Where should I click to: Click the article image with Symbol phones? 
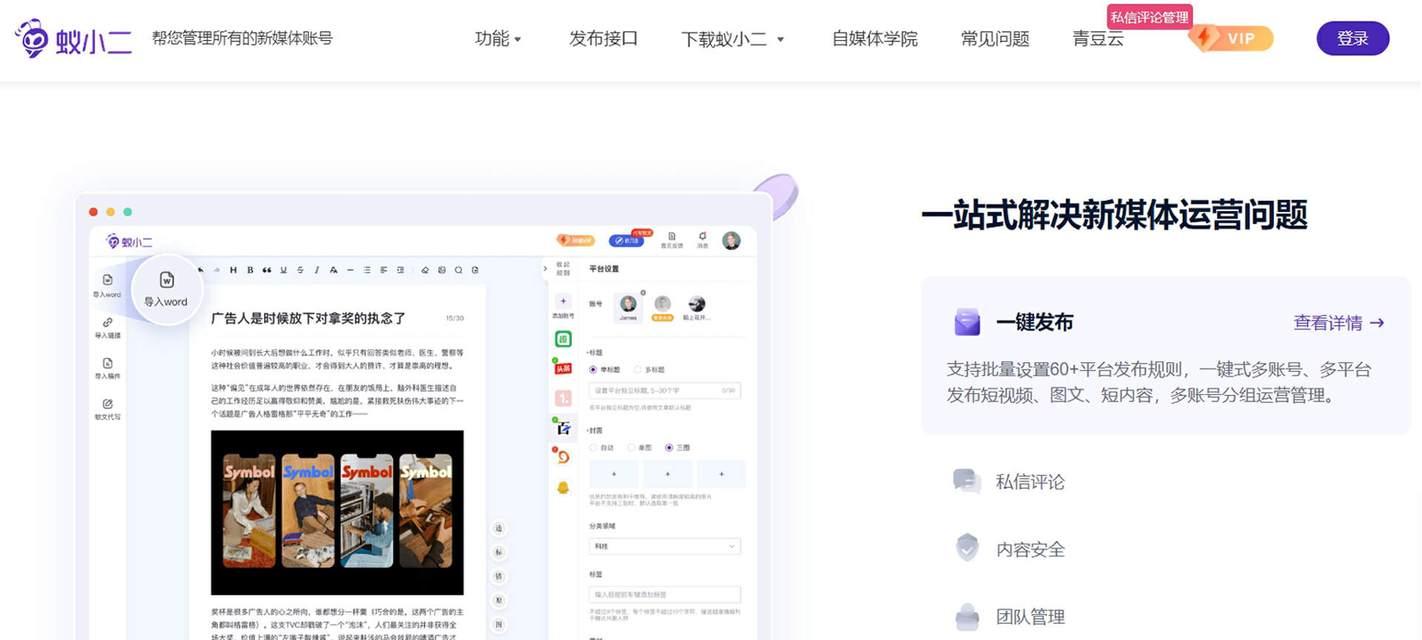(x=337, y=513)
